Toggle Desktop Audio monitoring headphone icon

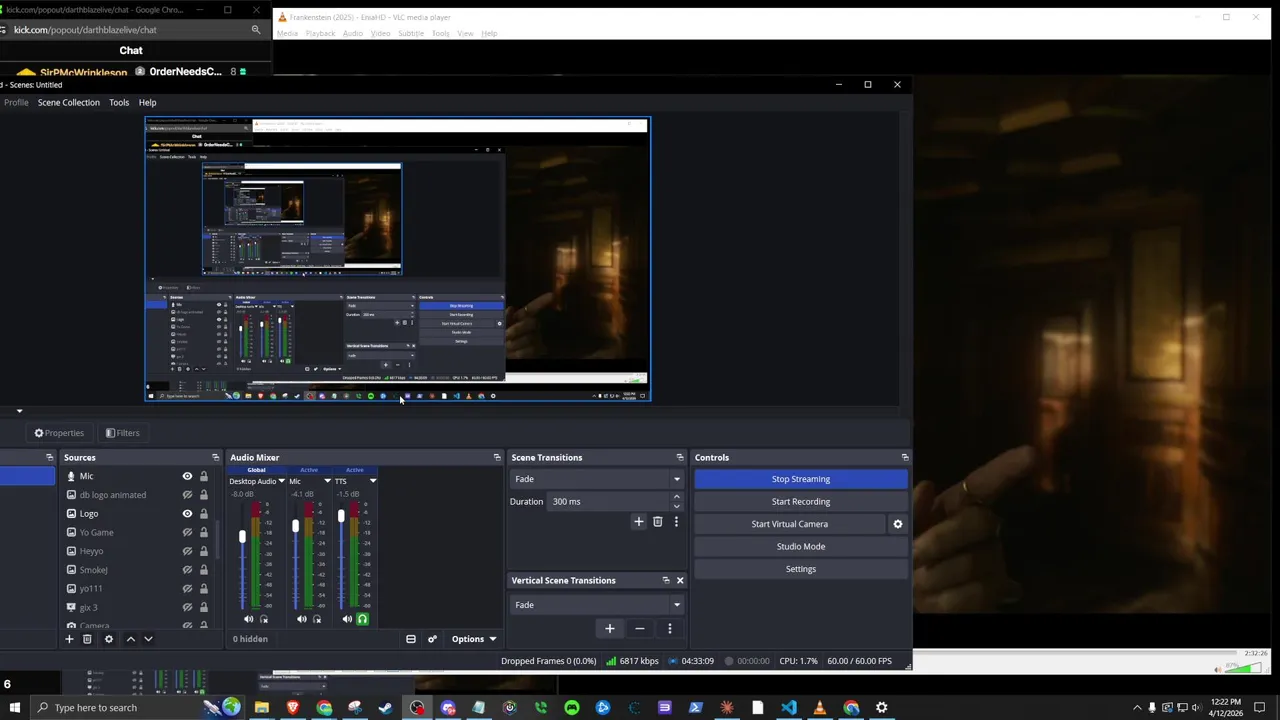point(264,619)
